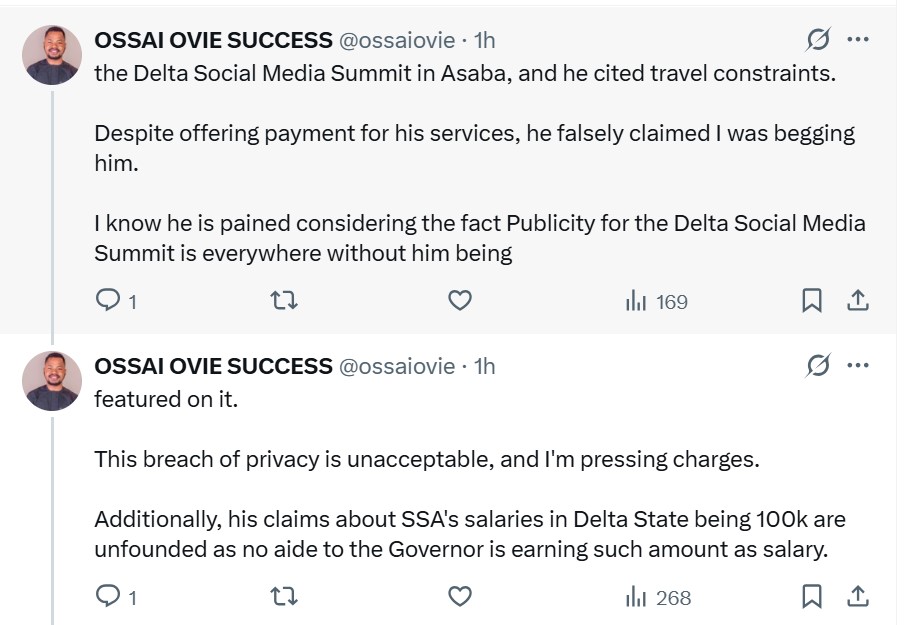This screenshot has height=625, width=922.
Task: Open profile picture of first tweet
Action: (52, 54)
